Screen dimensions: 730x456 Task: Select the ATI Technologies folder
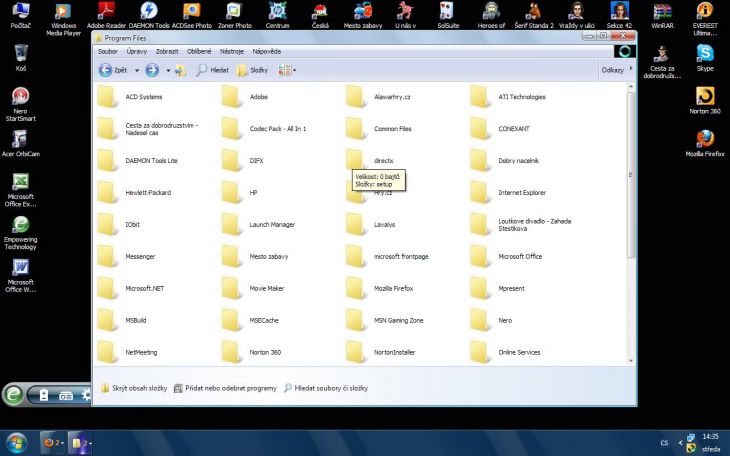[507, 97]
